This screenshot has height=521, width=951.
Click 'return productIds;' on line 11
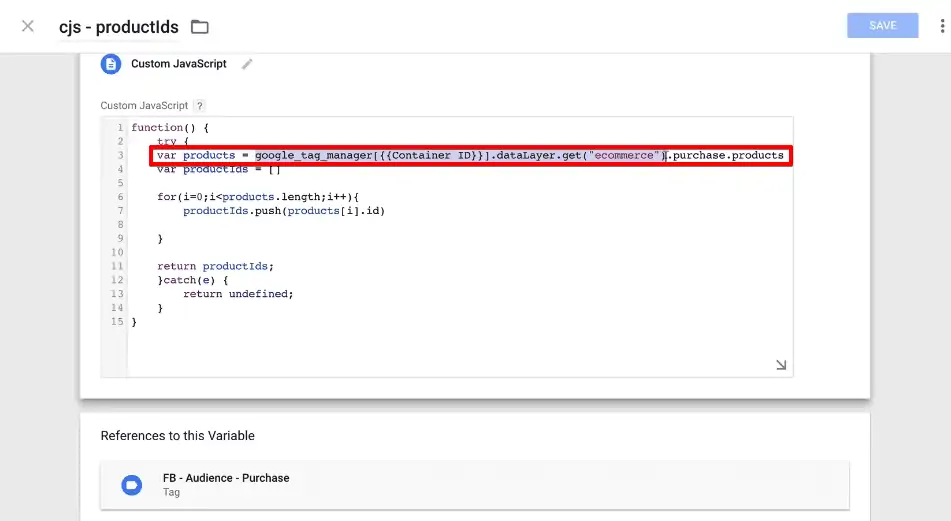pos(215,266)
